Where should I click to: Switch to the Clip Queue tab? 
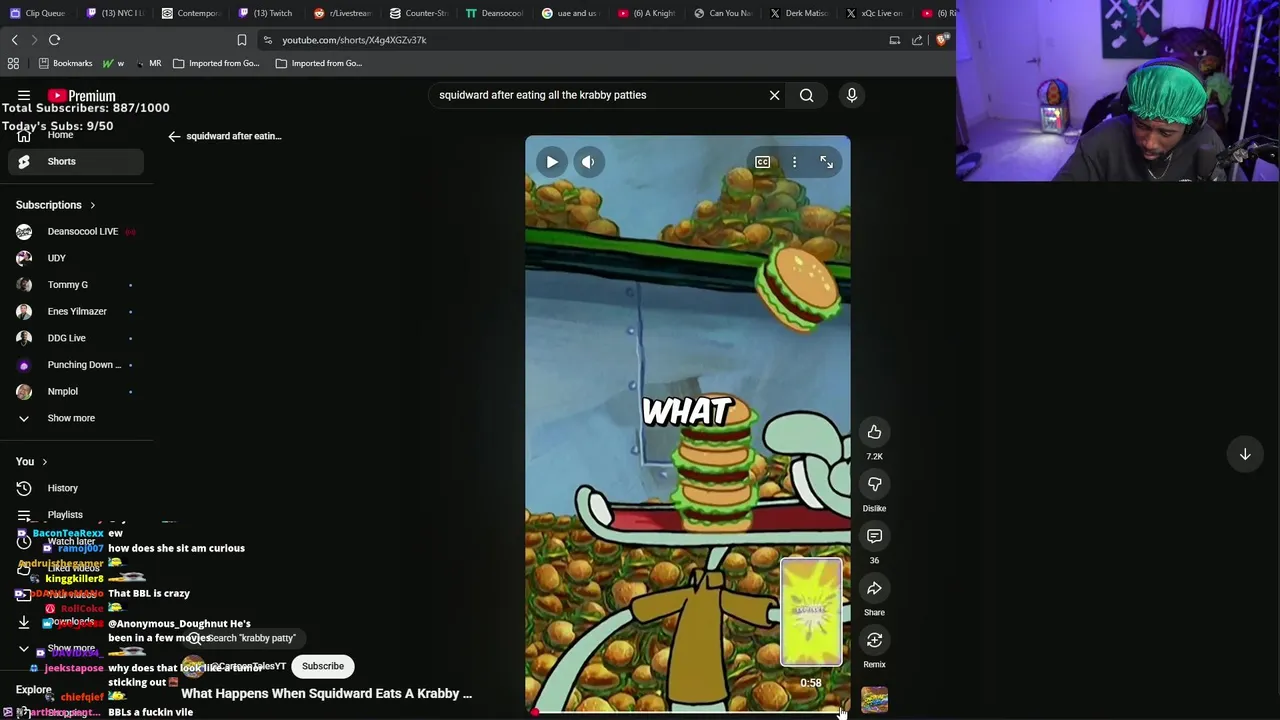[38, 13]
